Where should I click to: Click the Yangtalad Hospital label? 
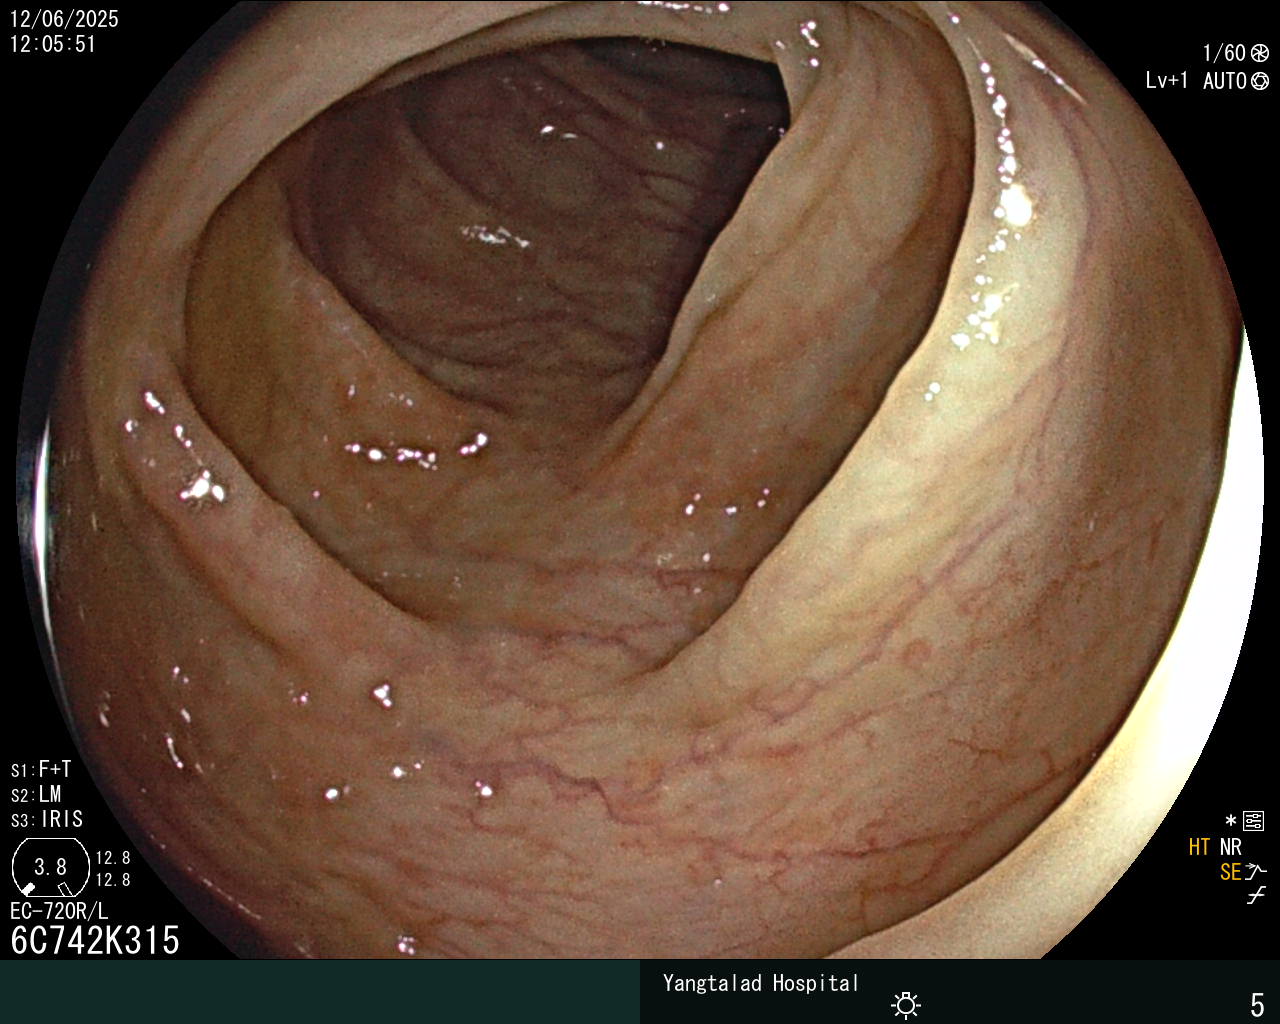pos(761,983)
